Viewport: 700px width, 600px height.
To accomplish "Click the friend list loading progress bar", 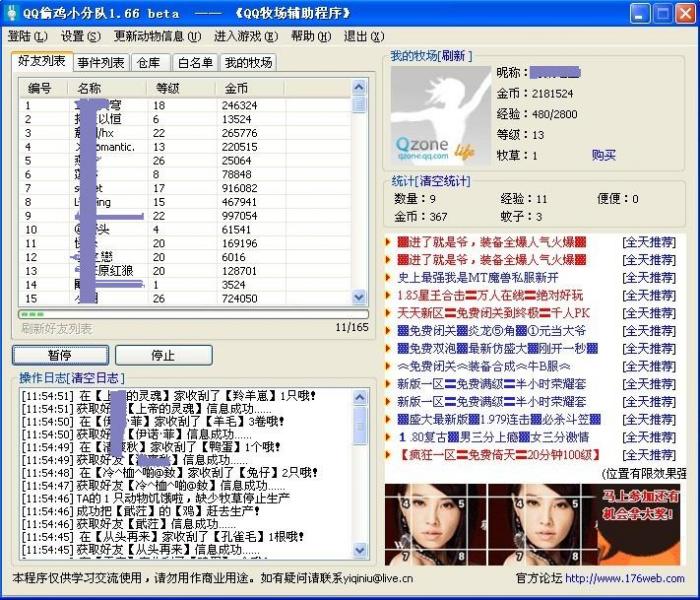I will [x=193, y=314].
